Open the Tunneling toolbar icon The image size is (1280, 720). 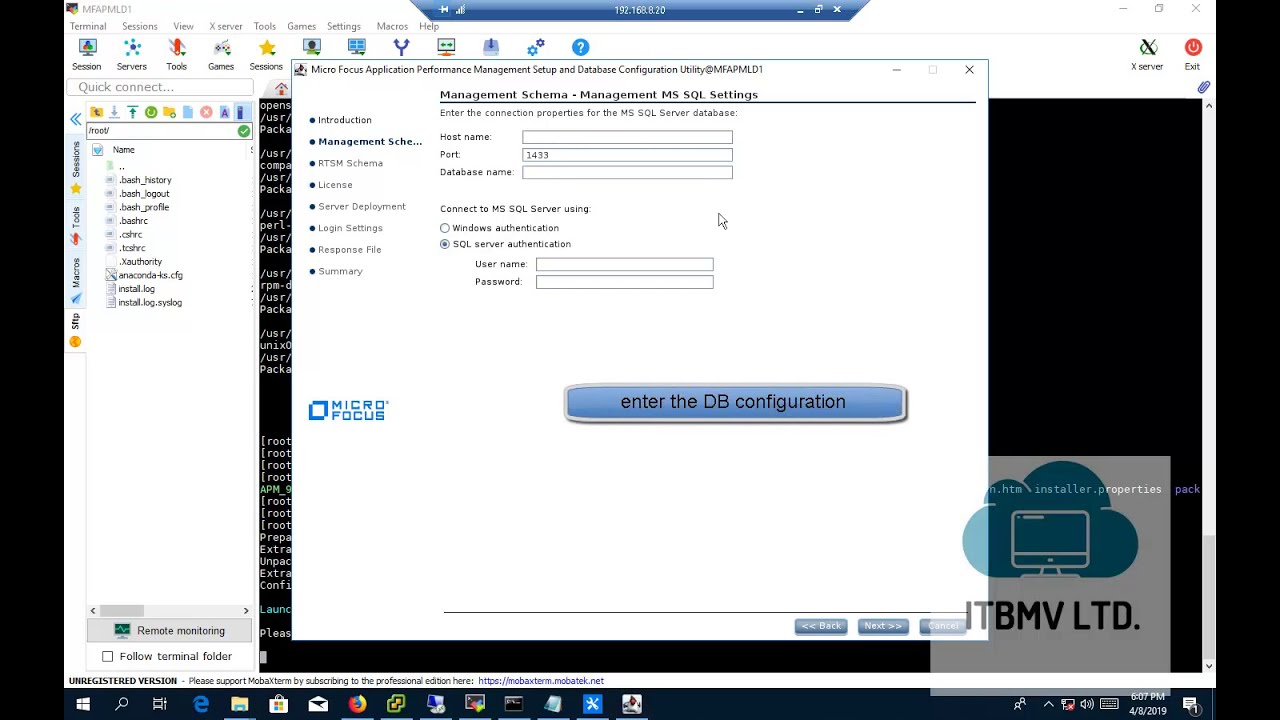coord(446,47)
